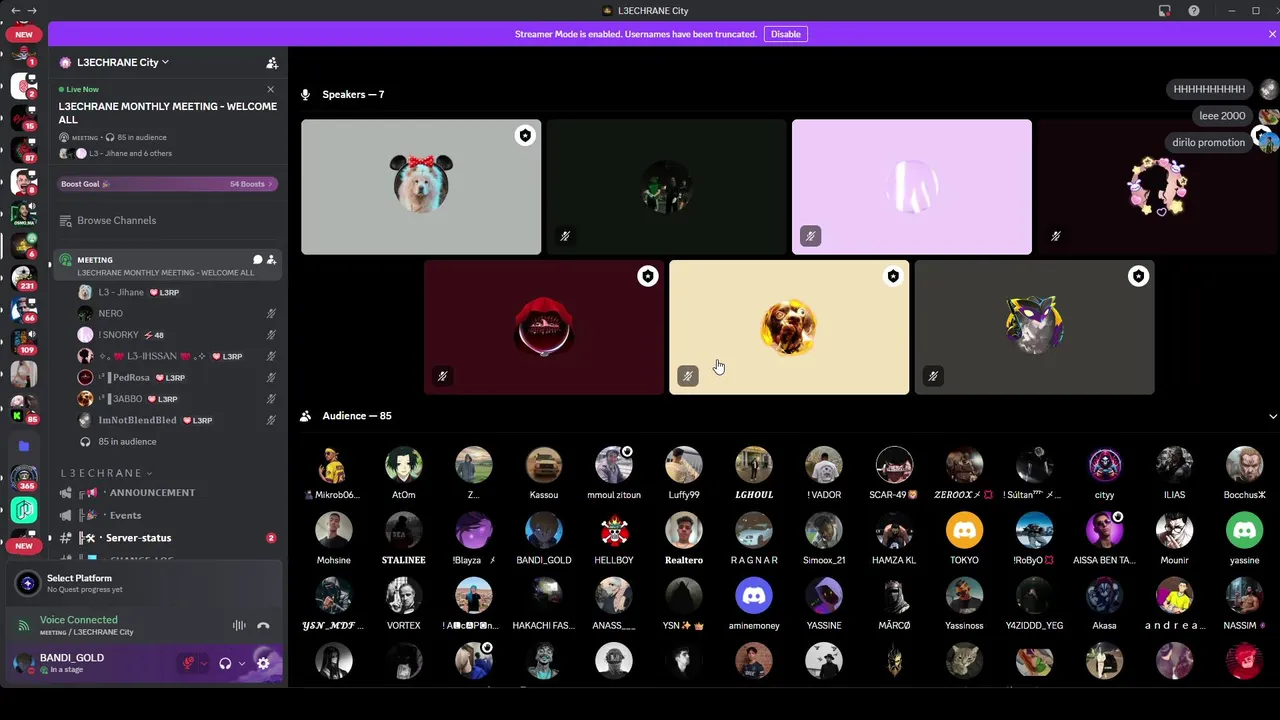Toggle deafen with the headphones button

point(225,663)
